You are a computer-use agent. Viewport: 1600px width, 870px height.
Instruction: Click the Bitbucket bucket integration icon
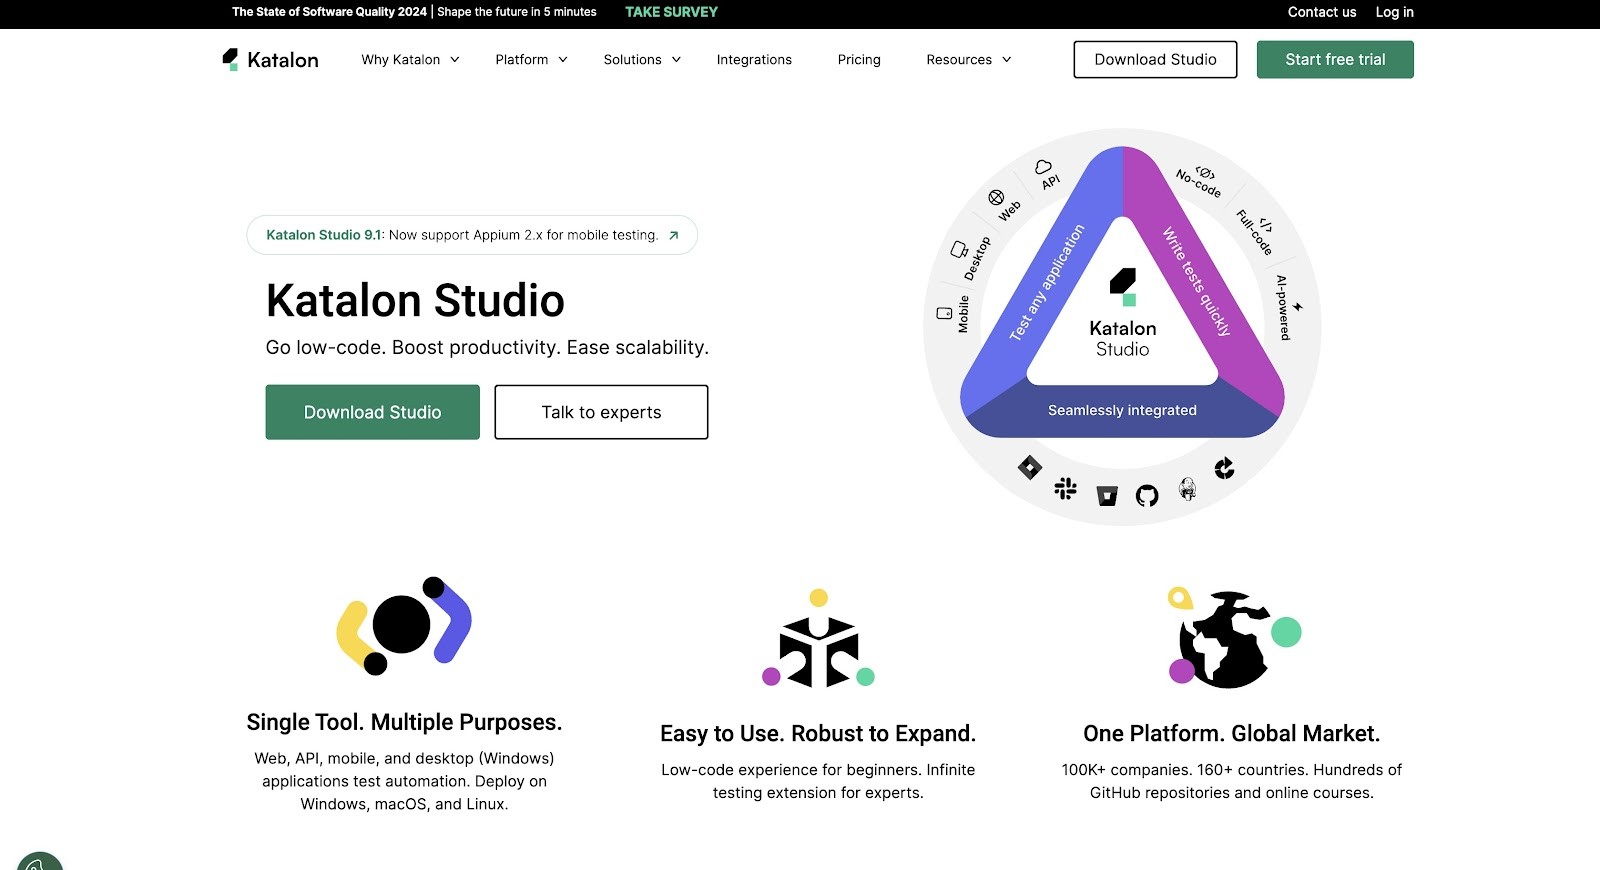(1107, 496)
